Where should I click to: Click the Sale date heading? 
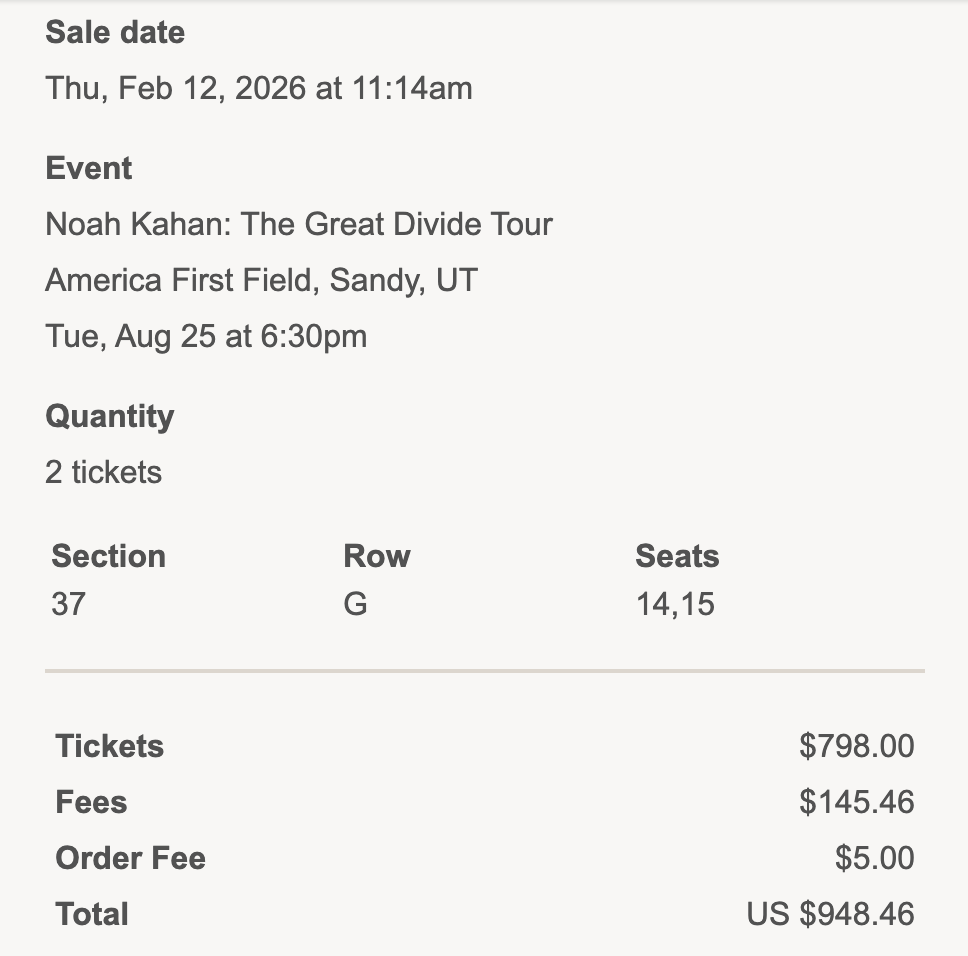click(115, 32)
